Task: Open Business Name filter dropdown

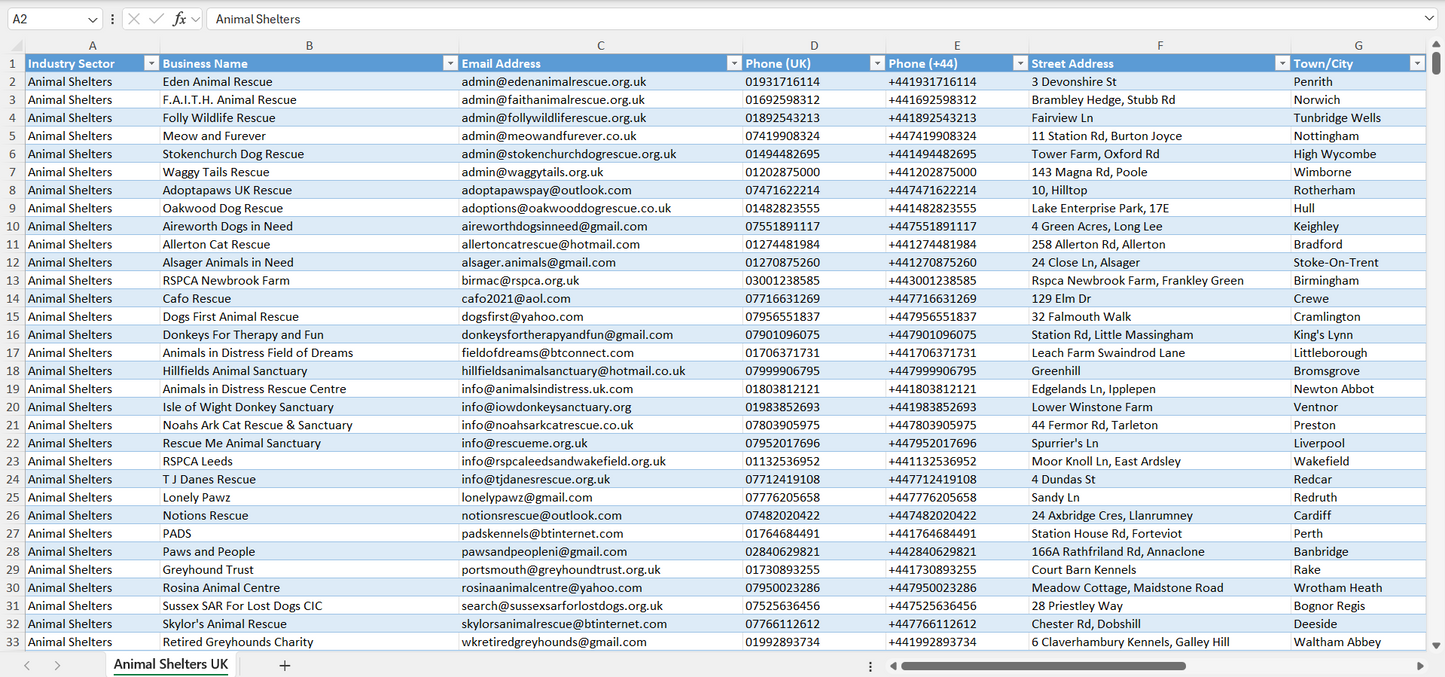Action: [x=450, y=63]
